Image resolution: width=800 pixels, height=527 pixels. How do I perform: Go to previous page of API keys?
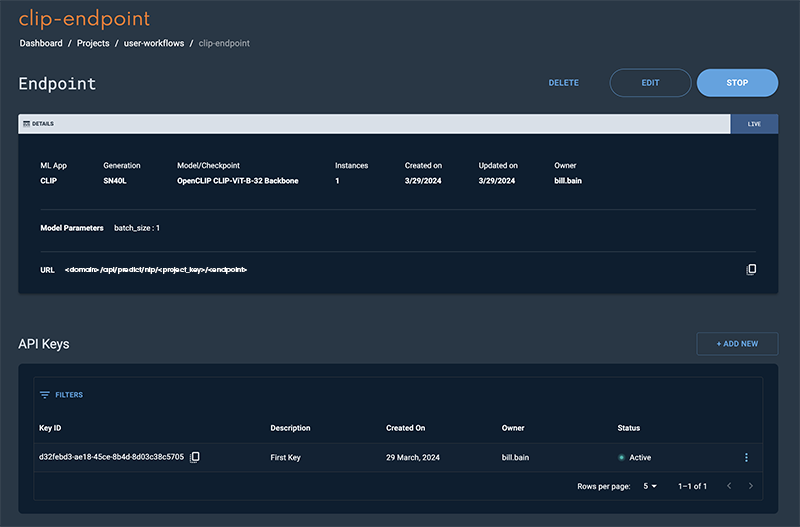(728, 486)
